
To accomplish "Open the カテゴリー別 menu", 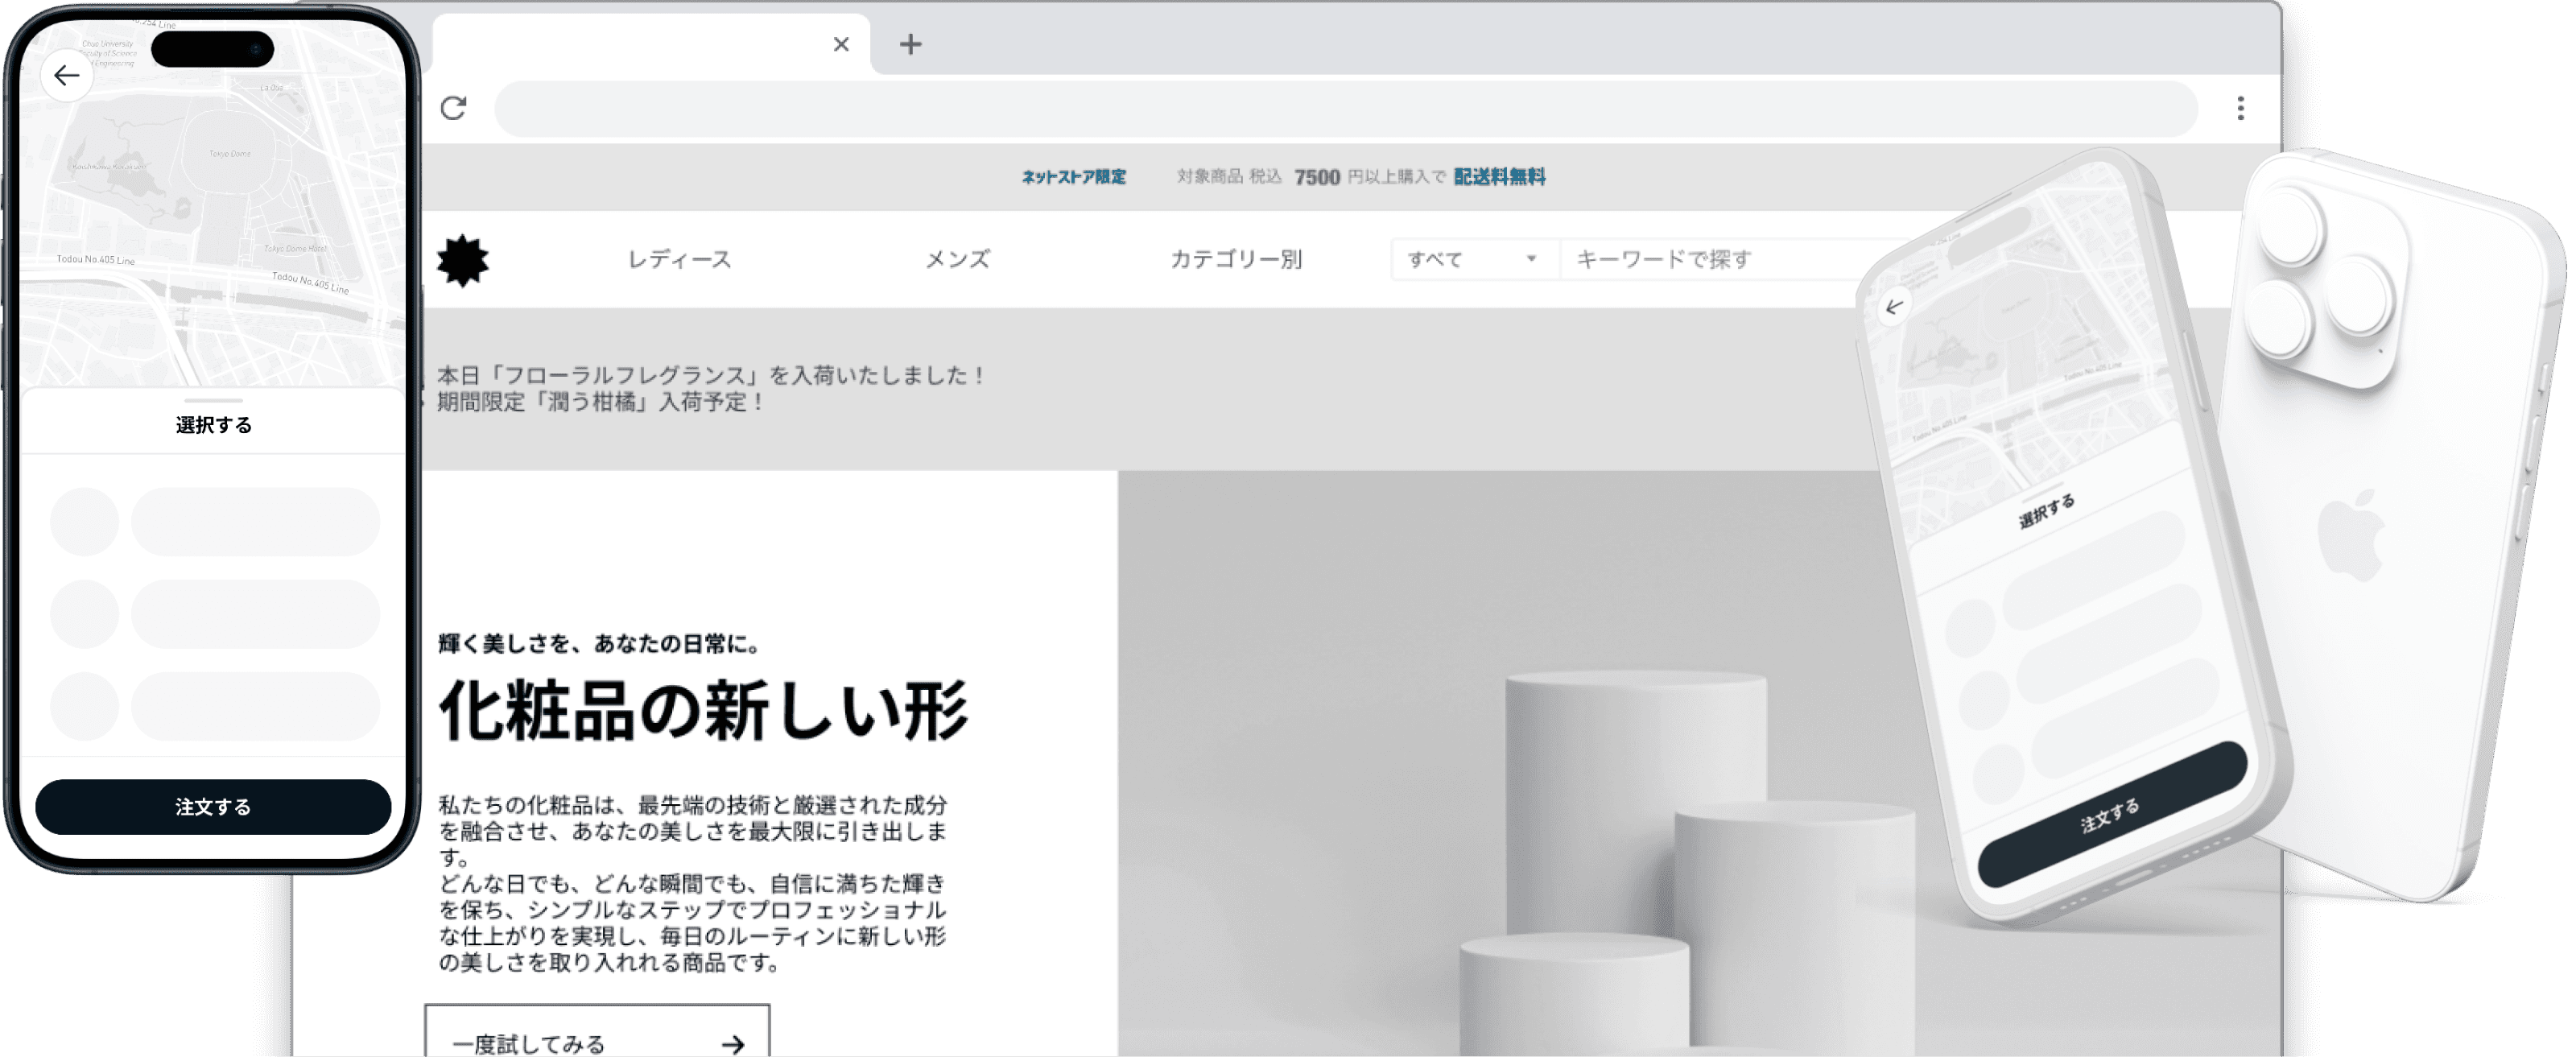I will 1236,259.
